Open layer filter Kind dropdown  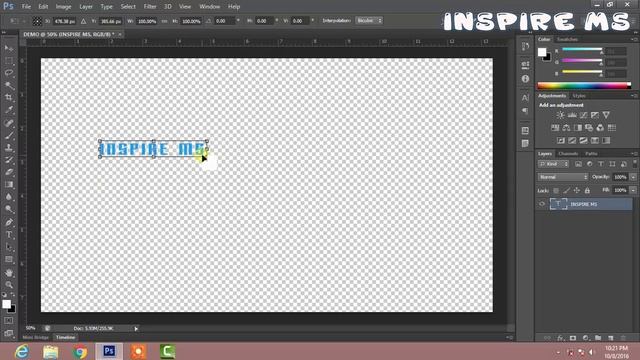pos(553,164)
